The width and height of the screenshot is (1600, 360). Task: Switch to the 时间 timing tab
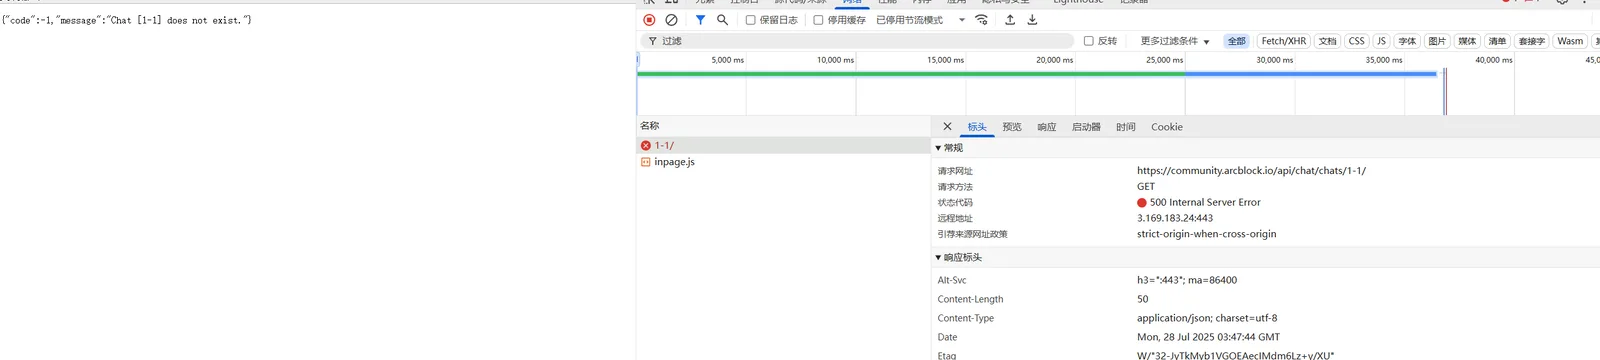point(1126,127)
